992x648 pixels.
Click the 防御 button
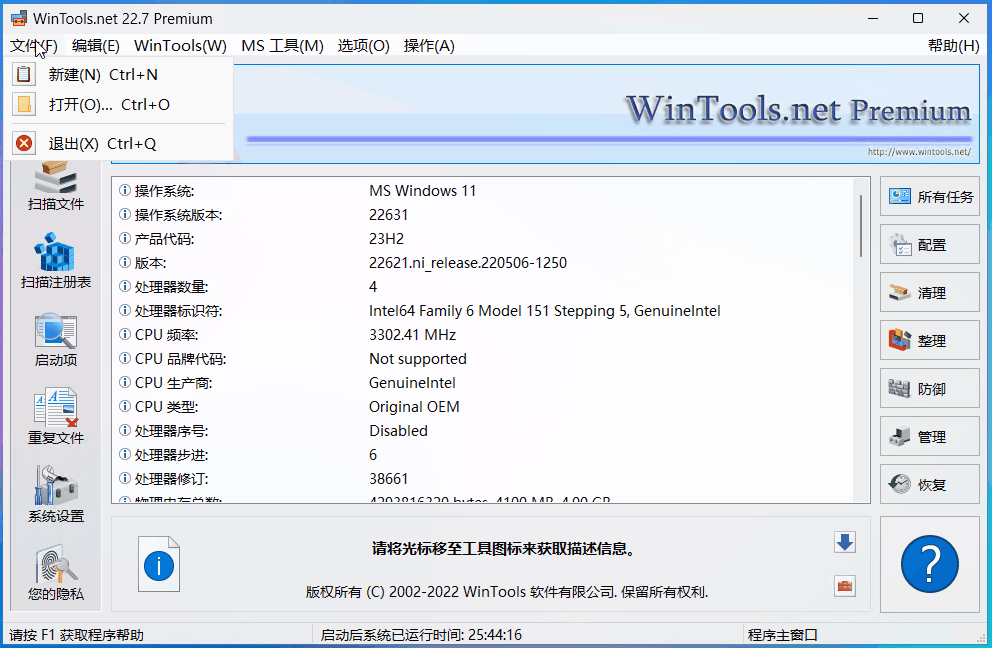tap(929, 389)
